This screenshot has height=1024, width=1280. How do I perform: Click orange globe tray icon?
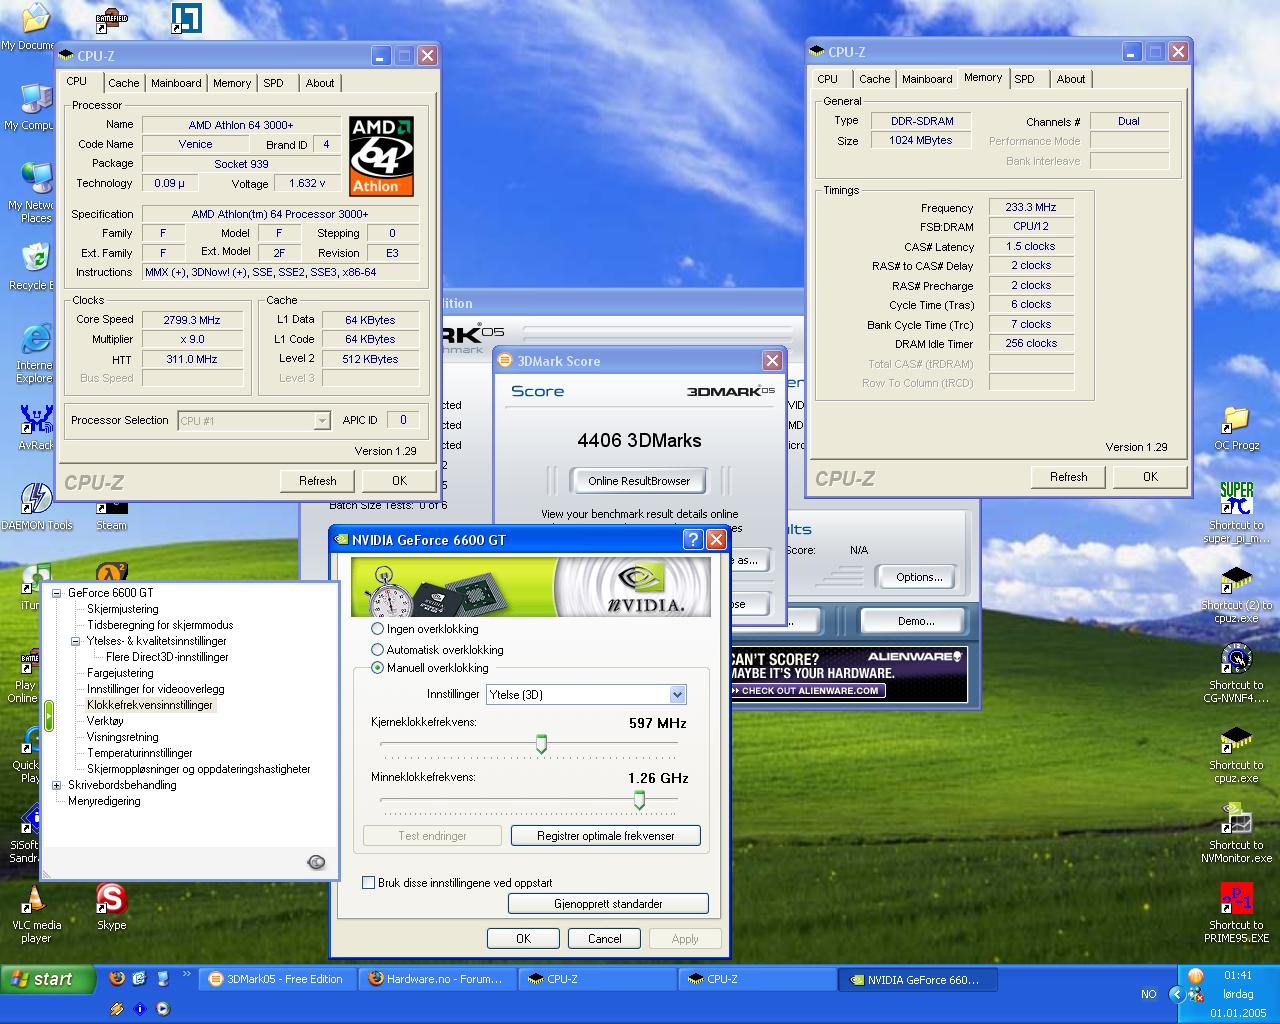click(x=1196, y=975)
